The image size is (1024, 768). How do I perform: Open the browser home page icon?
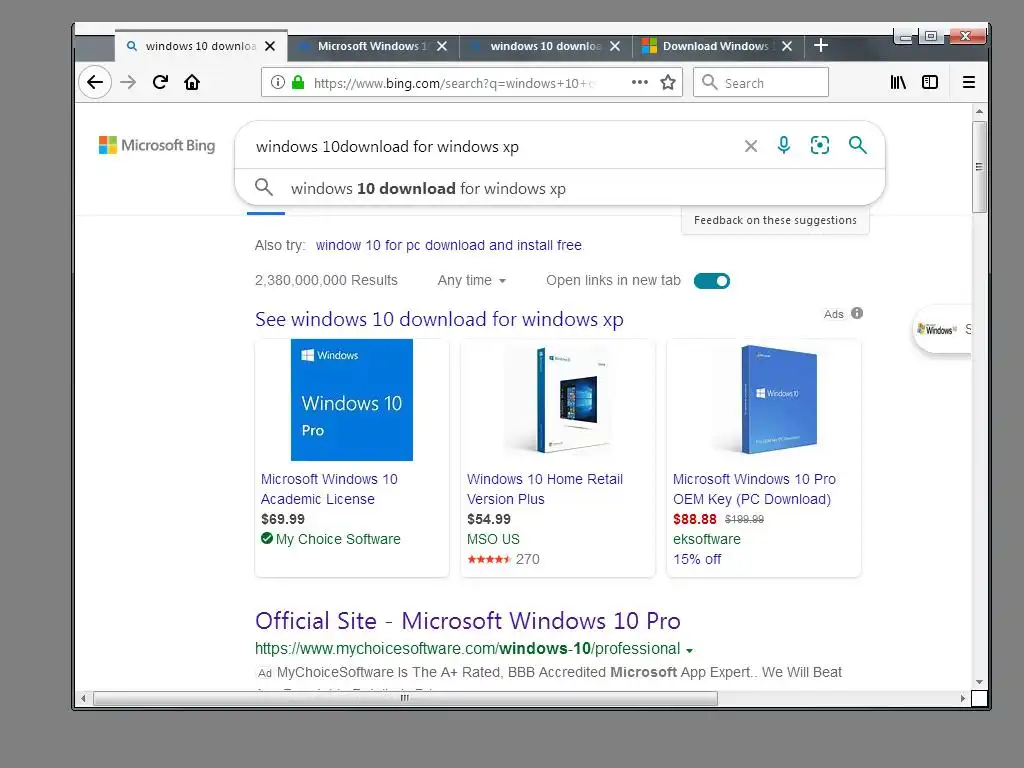point(192,82)
